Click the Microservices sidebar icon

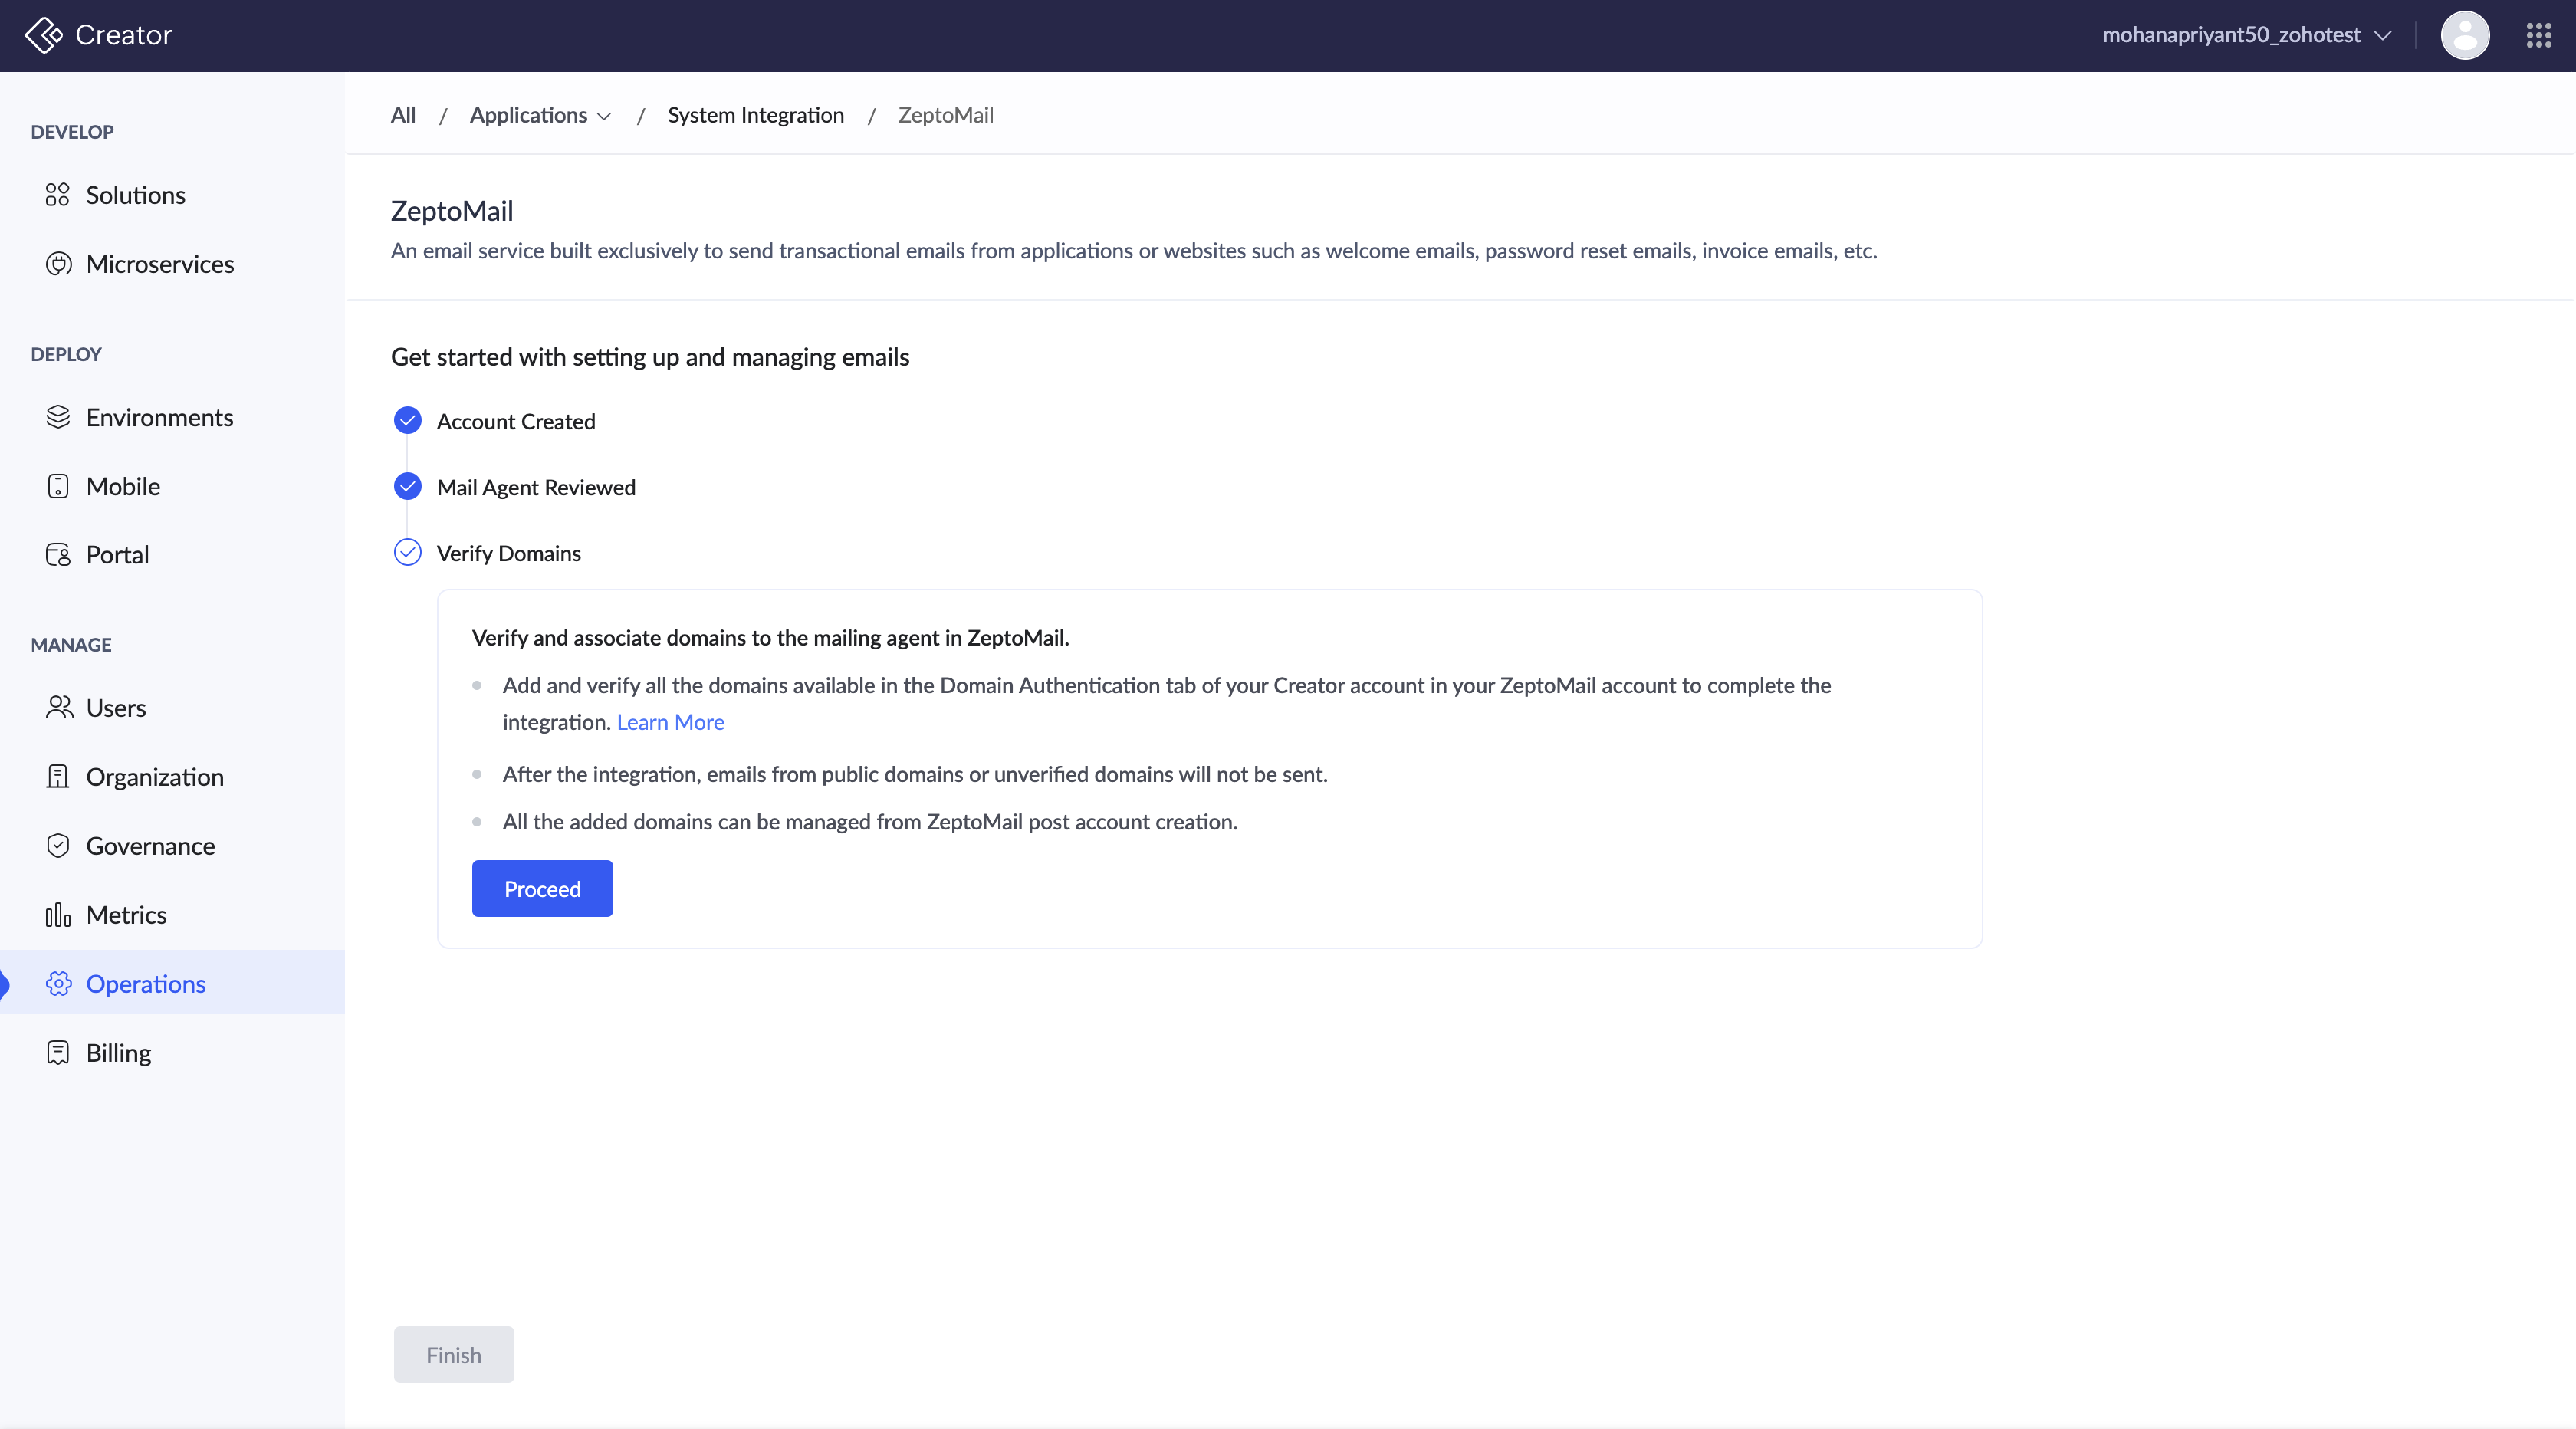click(58, 264)
